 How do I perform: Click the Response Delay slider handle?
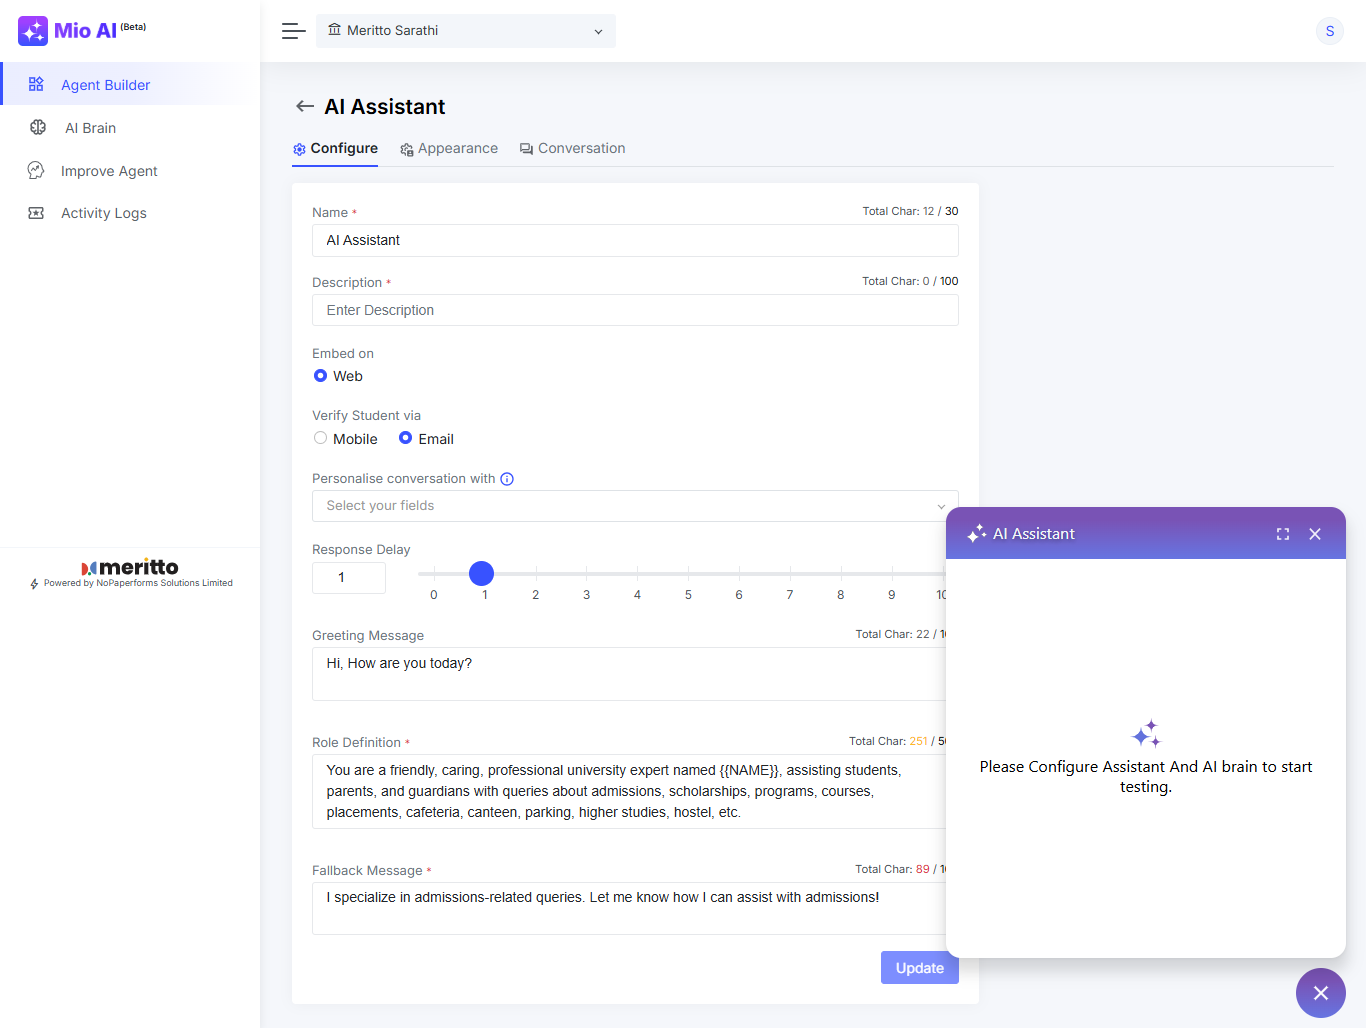coord(482,573)
